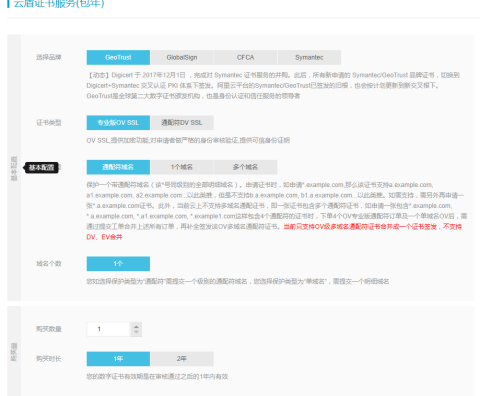Viewport: 480px width, 396px height.
Task: Select the 1年 purchase duration
Action: pyautogui.click(x=118, y=359)
